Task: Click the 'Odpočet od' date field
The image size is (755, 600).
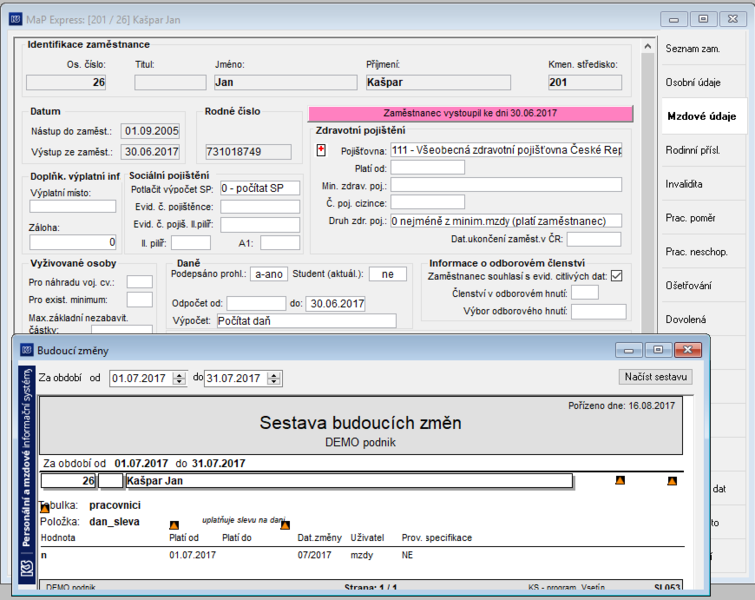Action: click(256, 303)
